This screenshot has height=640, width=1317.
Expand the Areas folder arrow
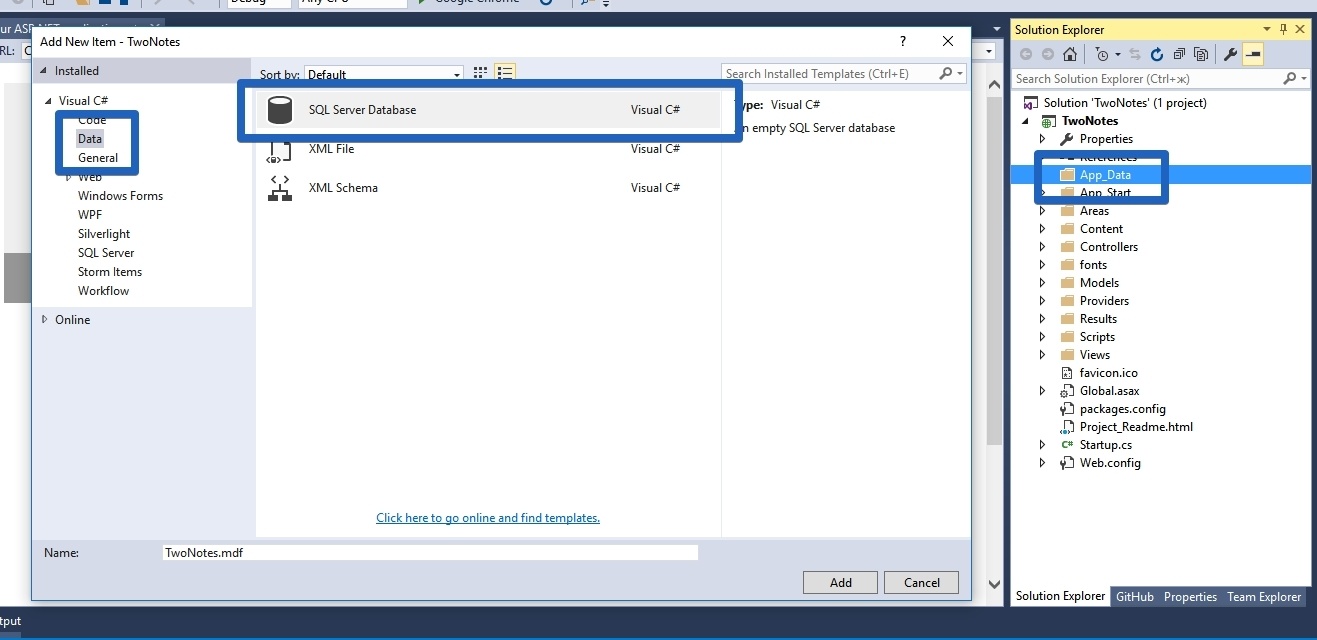1042,211
